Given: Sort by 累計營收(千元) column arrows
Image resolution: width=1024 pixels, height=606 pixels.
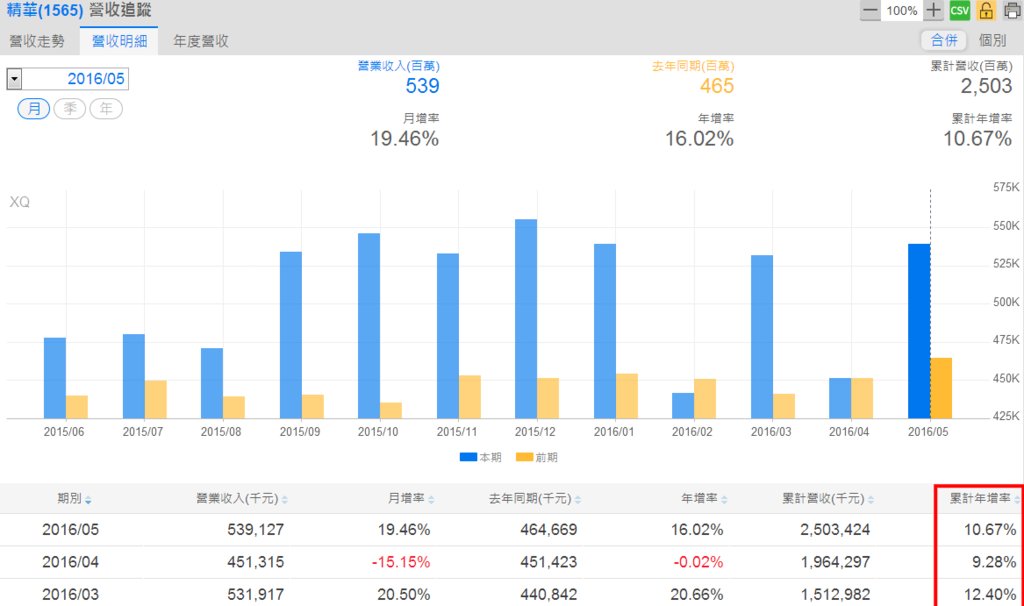Looking at the screenshot, I should [x=871, y=500].
